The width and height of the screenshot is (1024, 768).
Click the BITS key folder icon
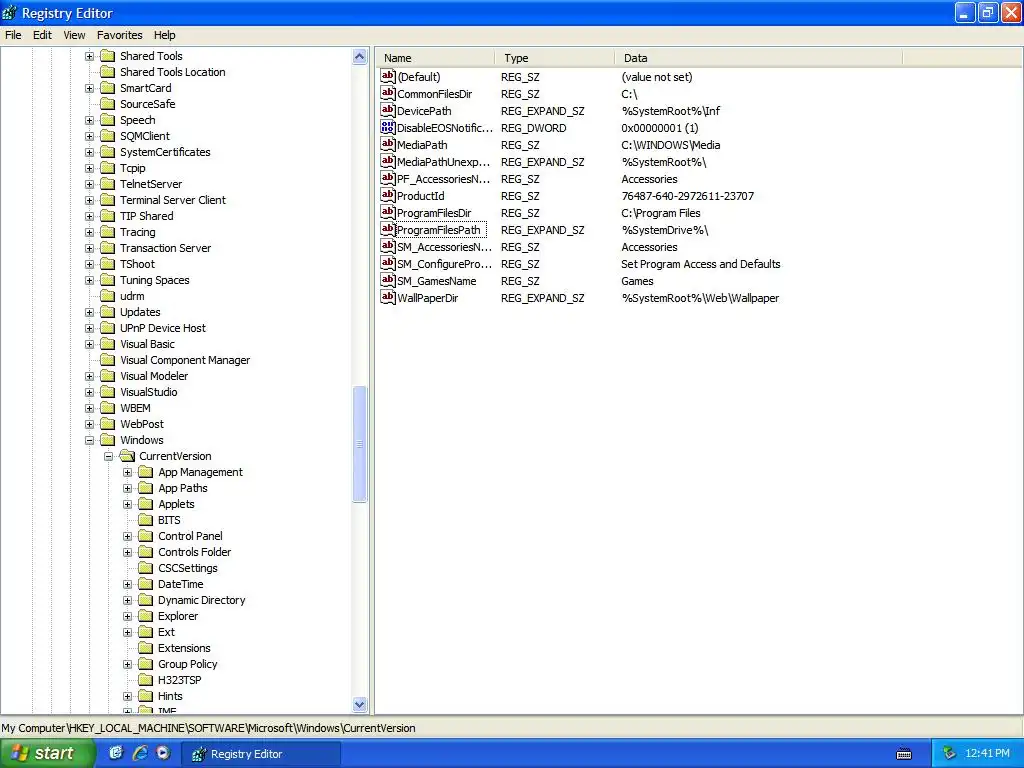146,520
